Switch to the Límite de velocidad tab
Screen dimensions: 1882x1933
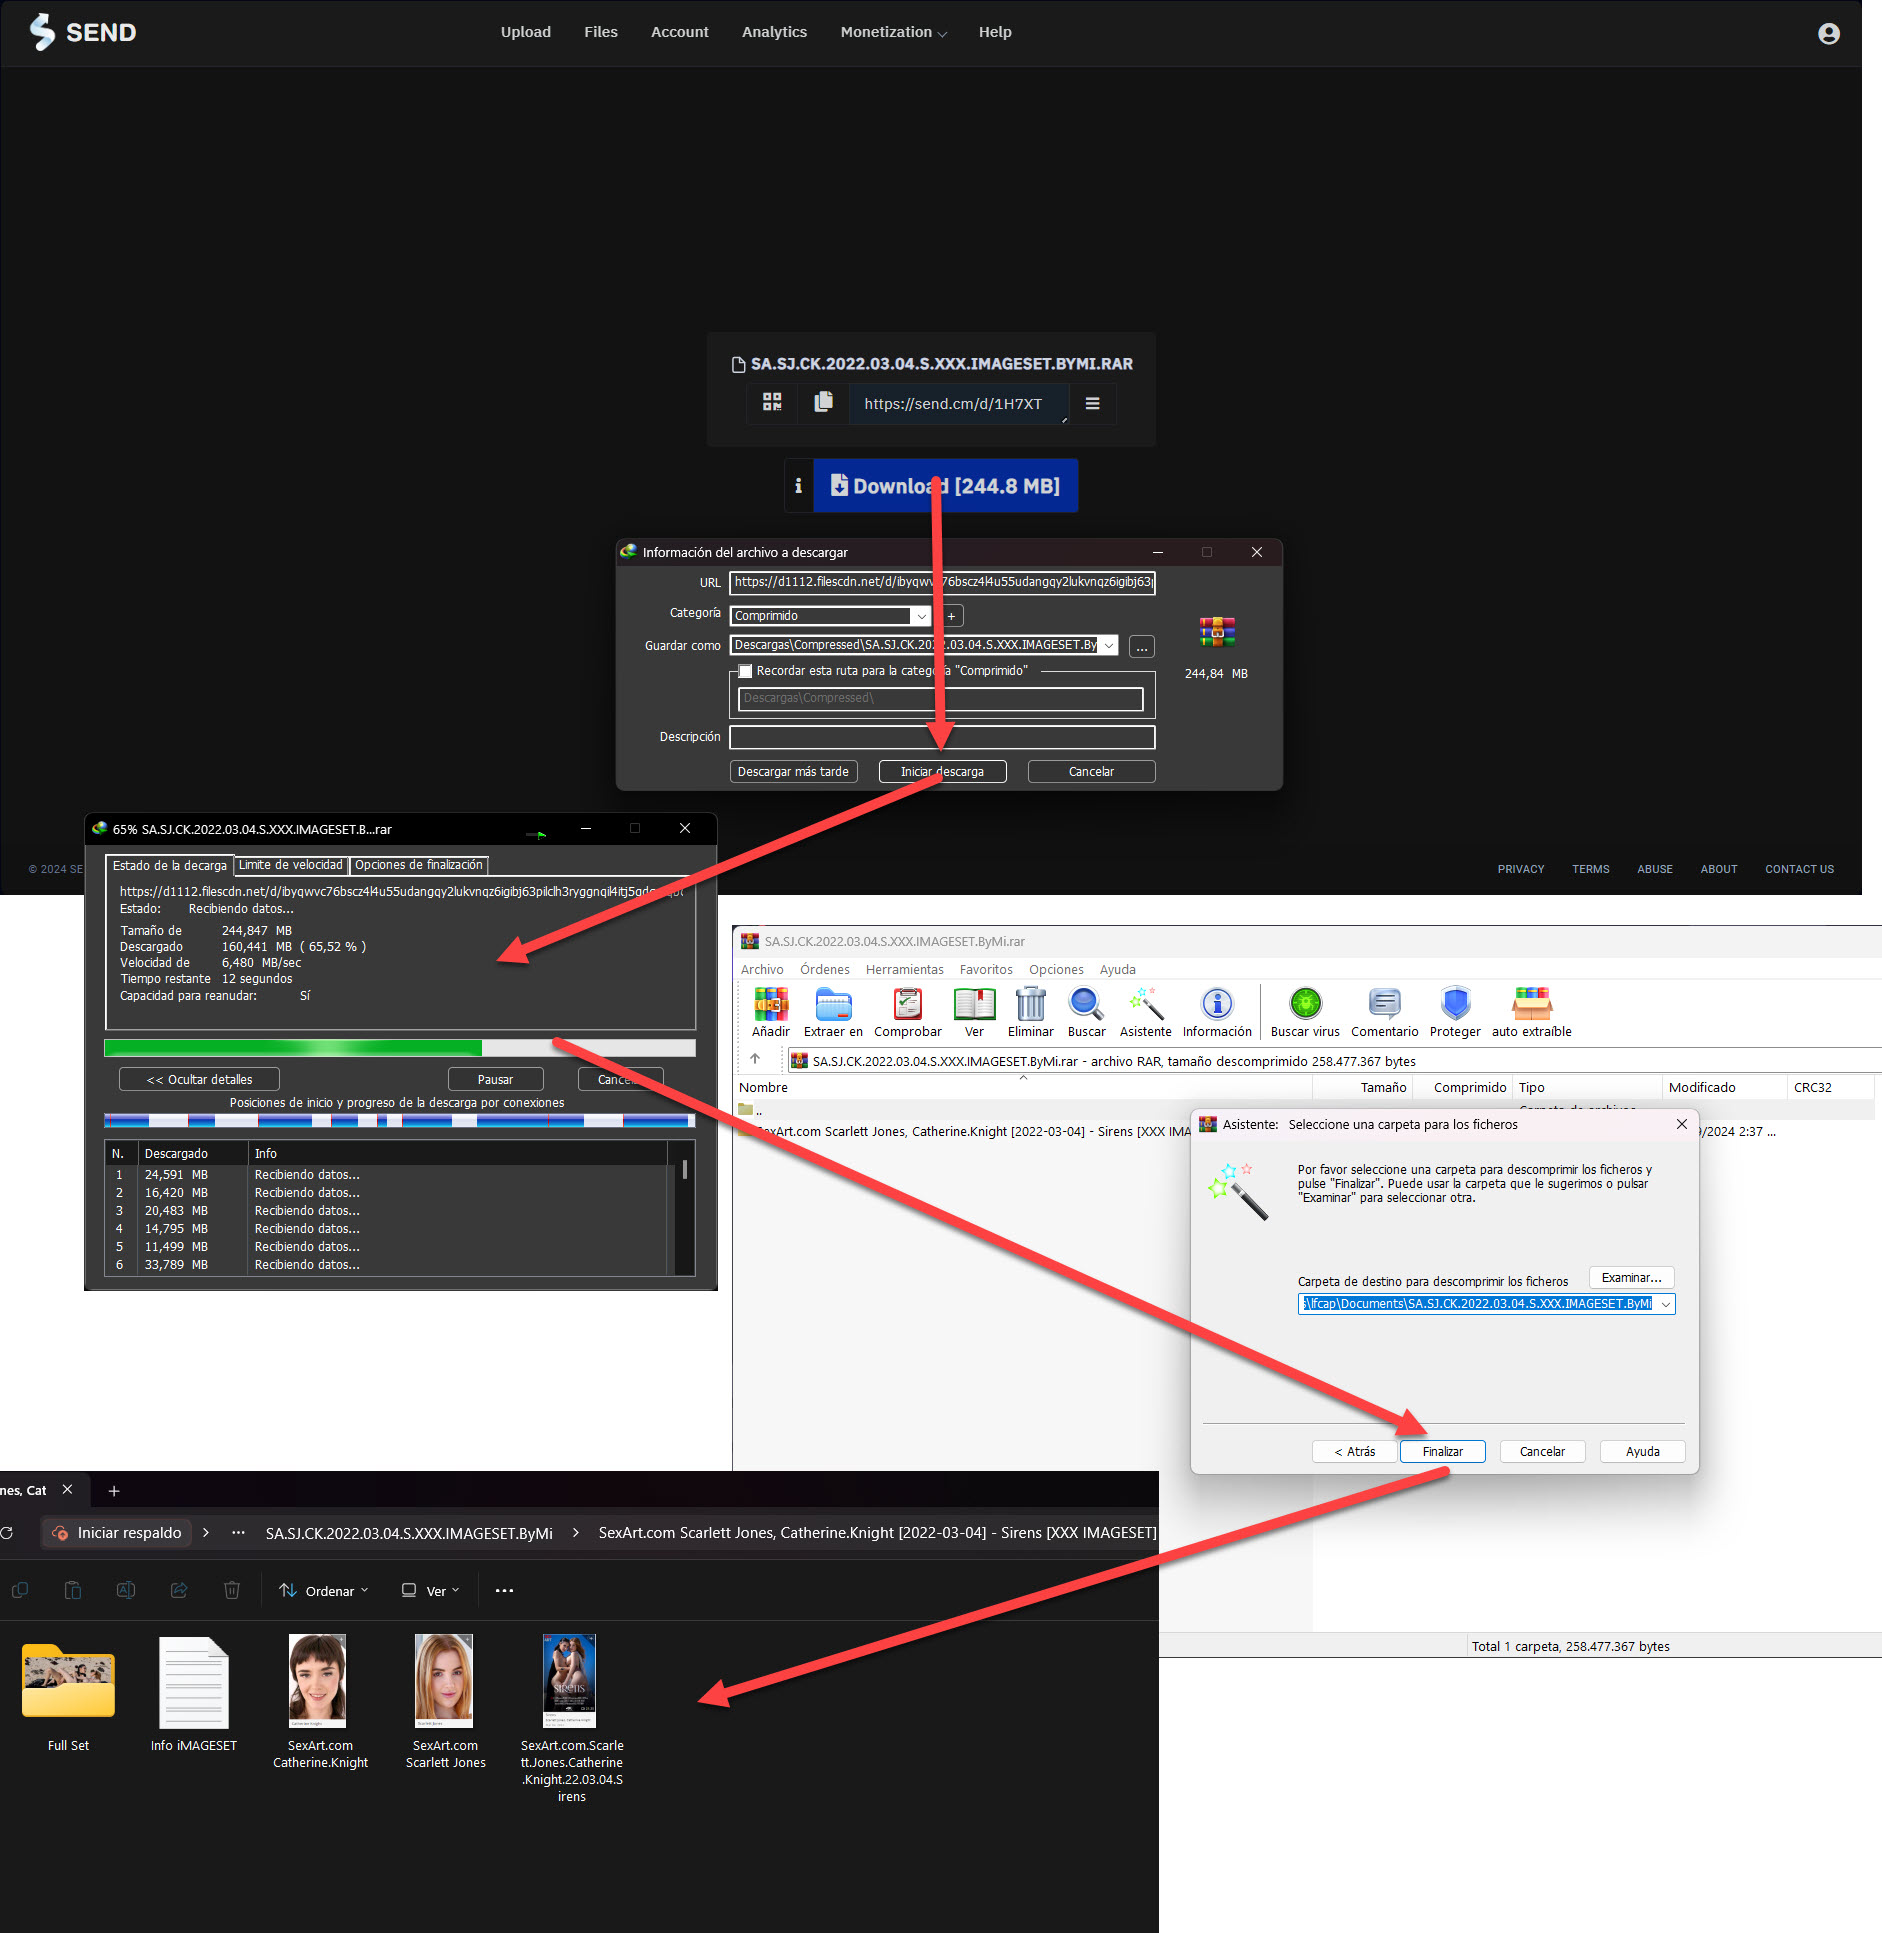coord(291,865)
